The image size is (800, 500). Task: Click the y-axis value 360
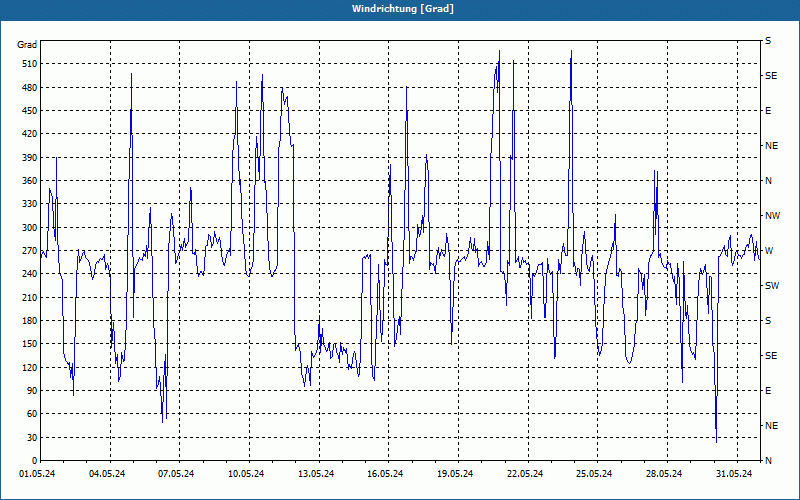tap(31, 181)
